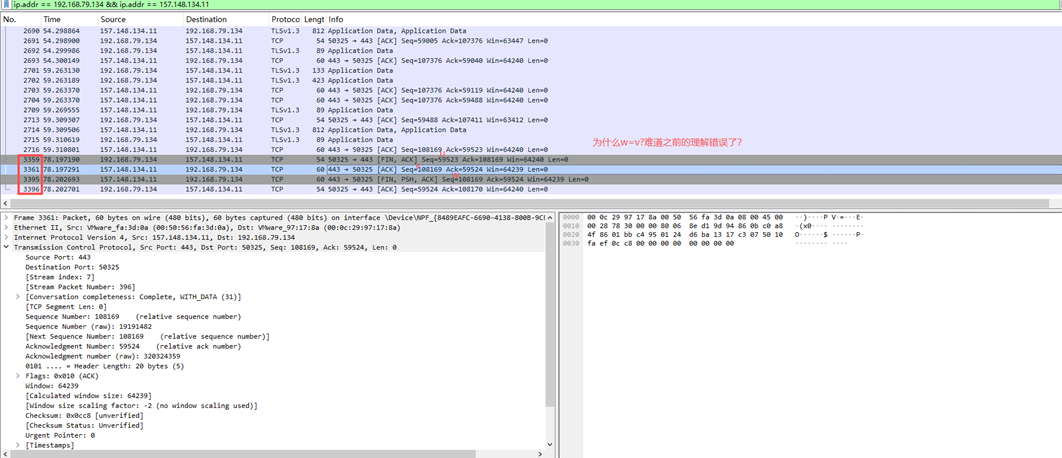Click the Info column header
The image size is (1062, 458).
coord(336,20)
